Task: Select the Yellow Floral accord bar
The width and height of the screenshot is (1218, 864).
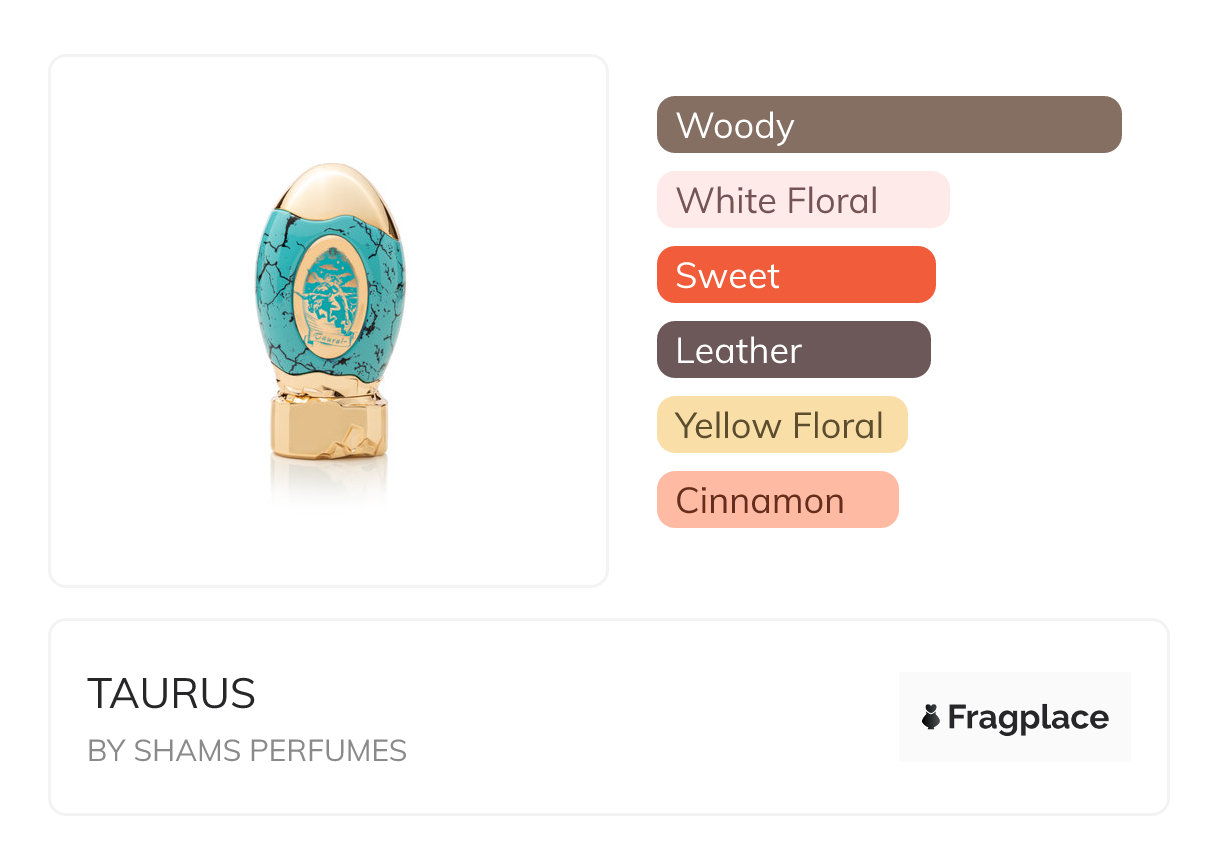Action: pyautogui.click(x=781, y=425)
